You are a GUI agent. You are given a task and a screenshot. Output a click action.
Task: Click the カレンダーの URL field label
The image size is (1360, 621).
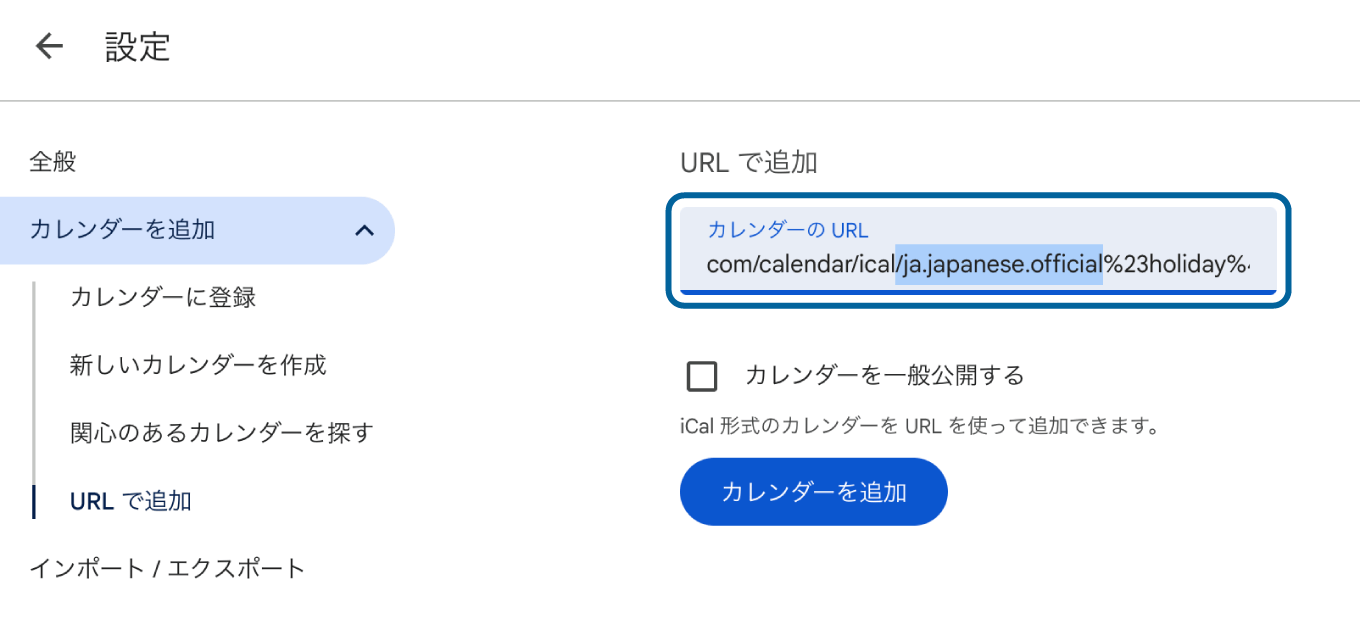click(788, 230)
